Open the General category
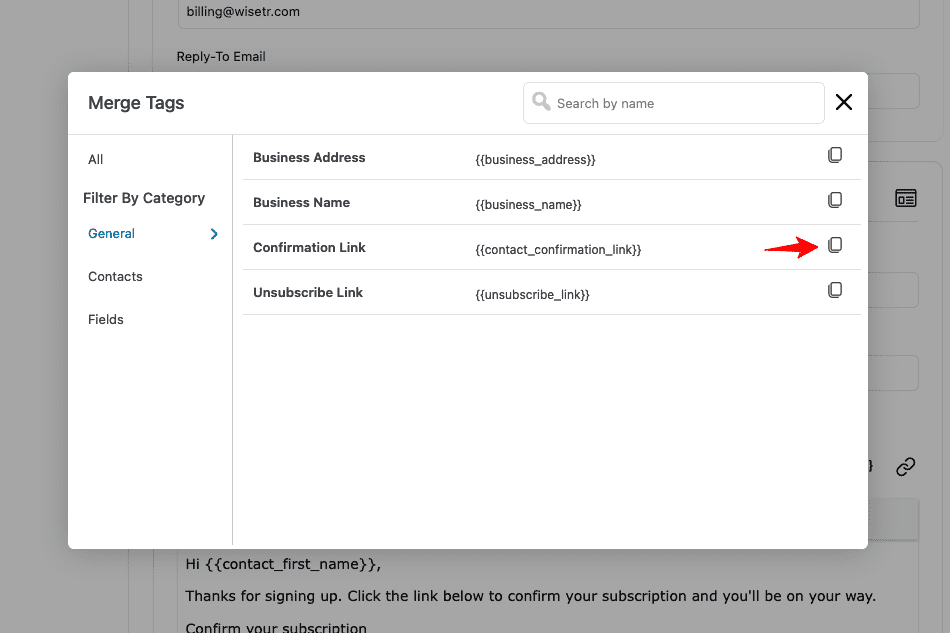 111,233
